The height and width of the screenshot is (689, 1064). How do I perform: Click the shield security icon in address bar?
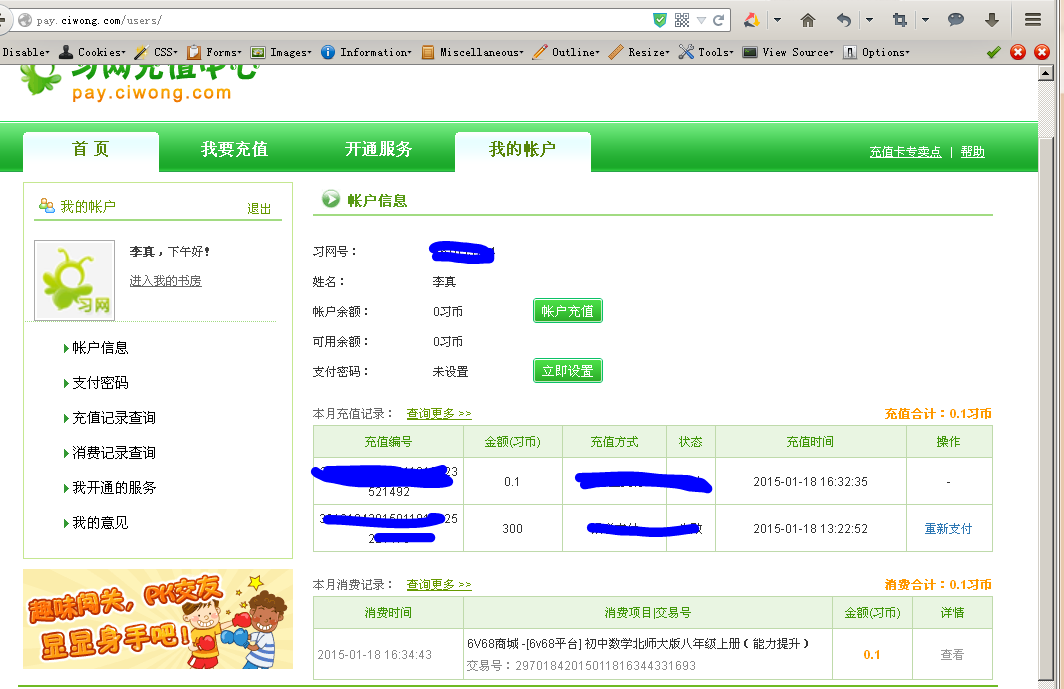point(660,20)
